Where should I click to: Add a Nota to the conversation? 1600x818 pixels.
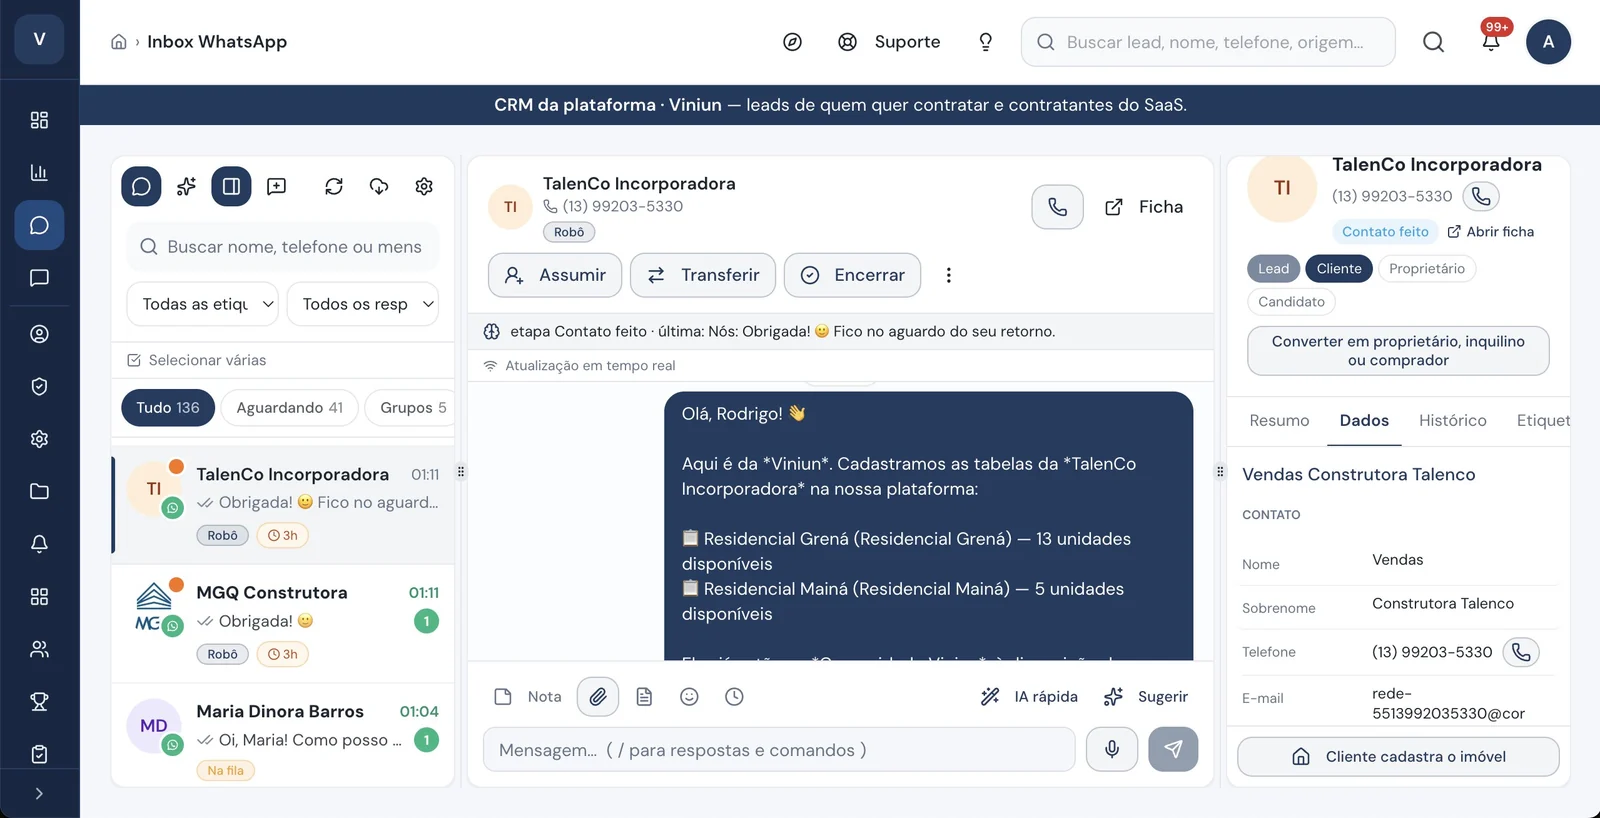pos(529,697)
